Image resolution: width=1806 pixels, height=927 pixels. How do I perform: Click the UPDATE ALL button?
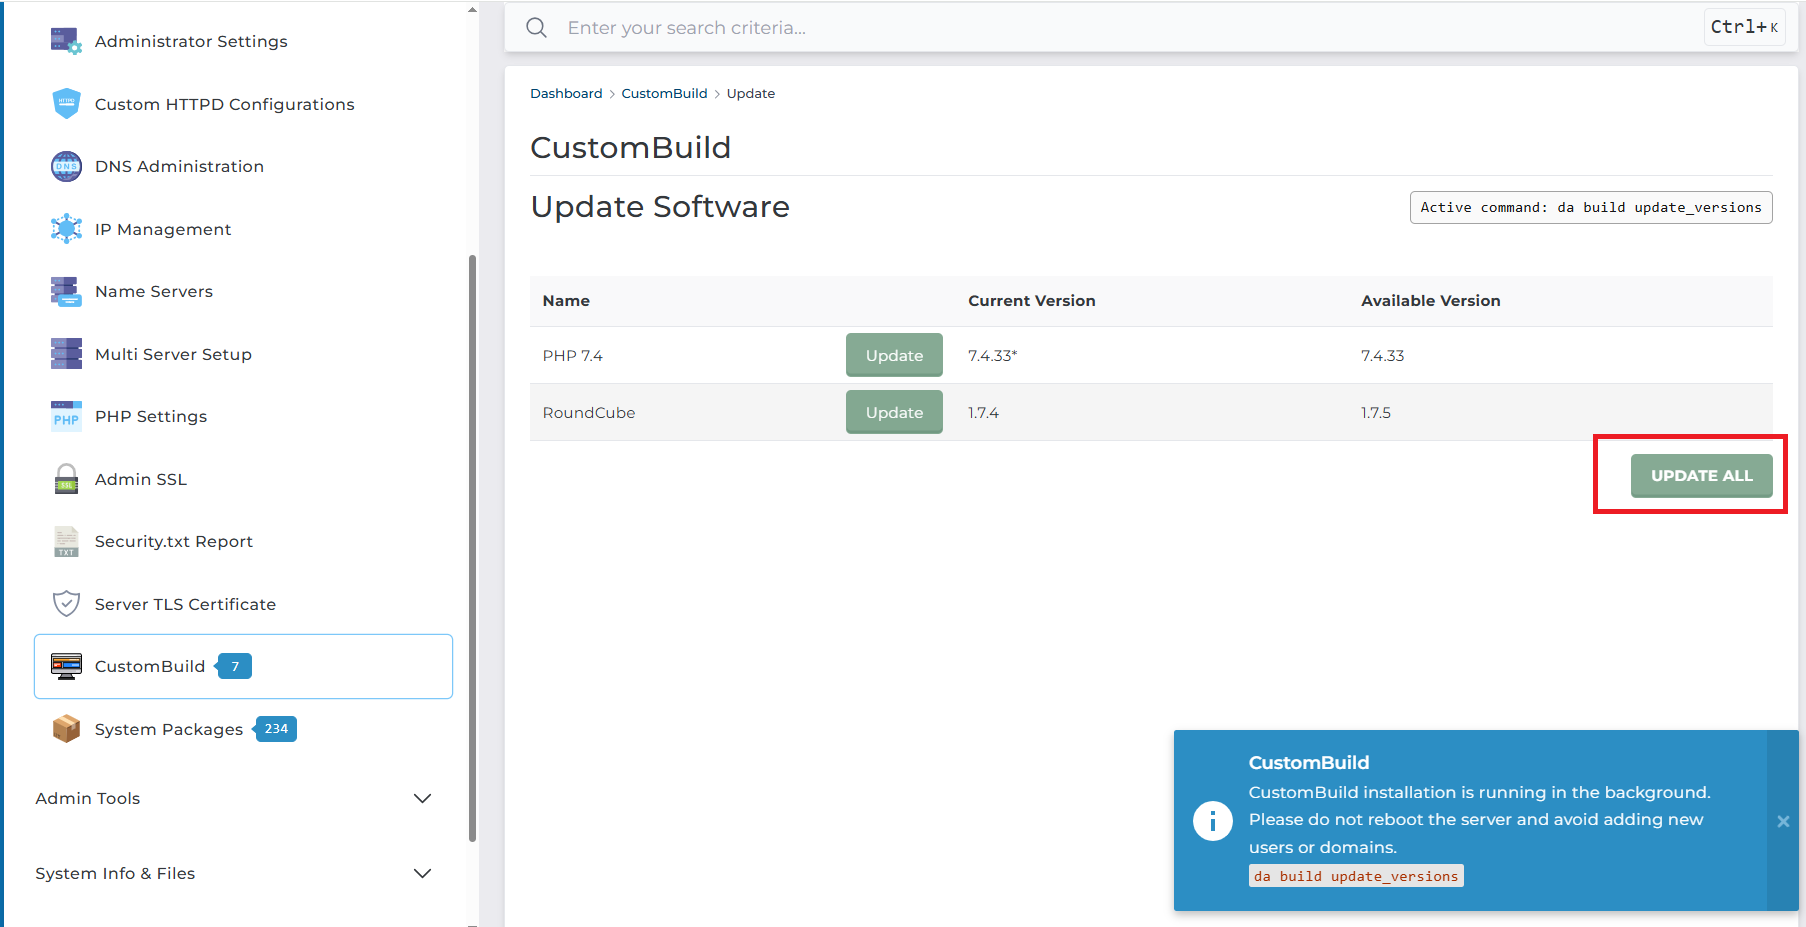point(1701,476)
